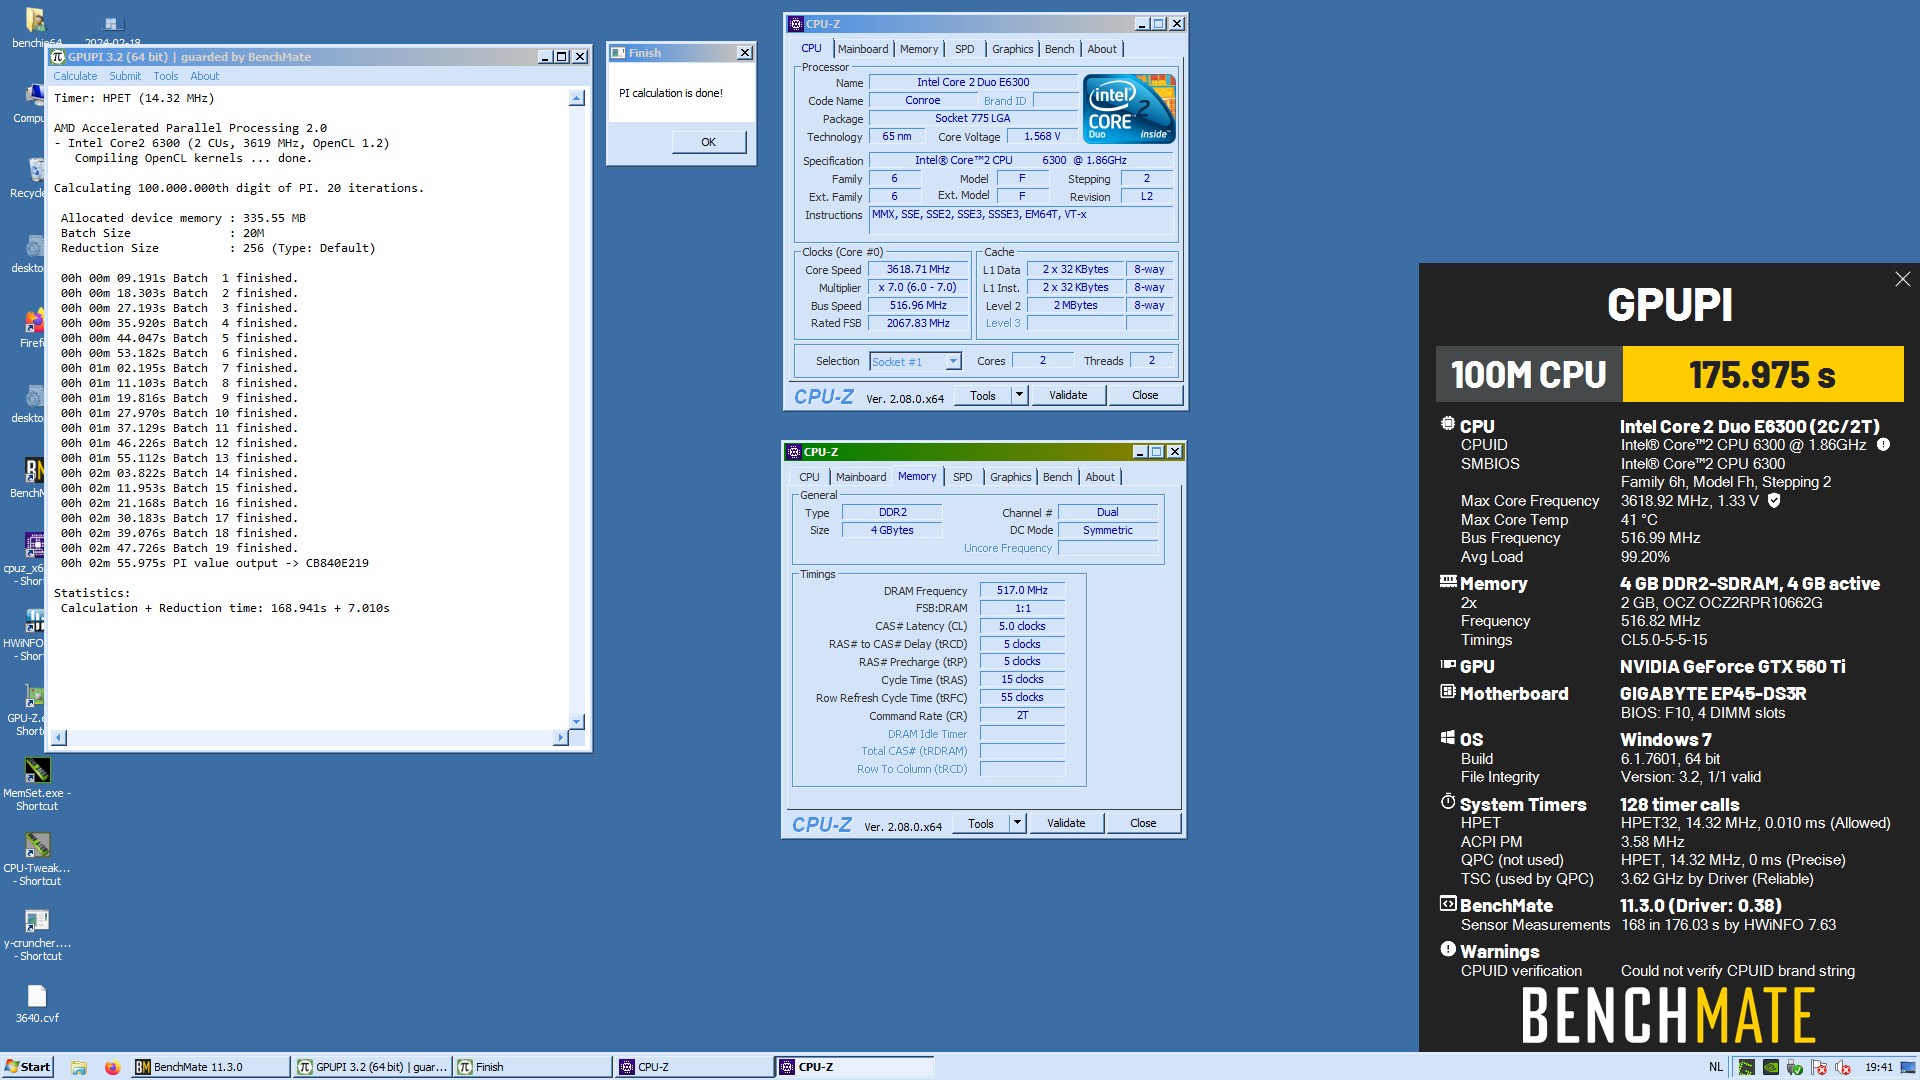Switch to Mainboard tab in the top CPU-Z window
1920x1080 pixels.
pyautogui.click(x=863, y=49)
